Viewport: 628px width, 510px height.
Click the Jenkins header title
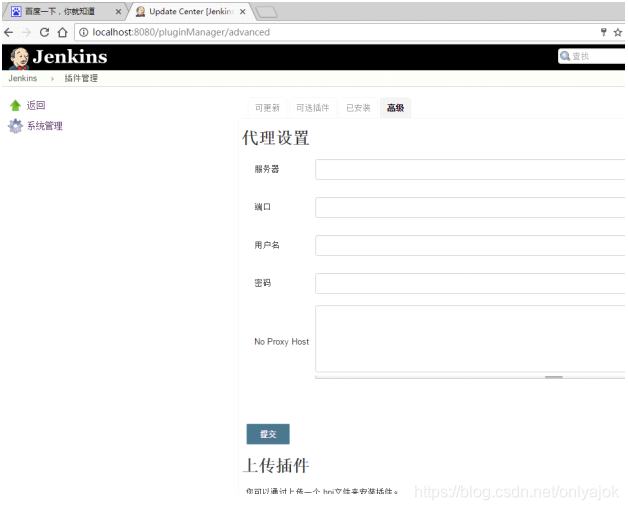(x=70, y=57)
